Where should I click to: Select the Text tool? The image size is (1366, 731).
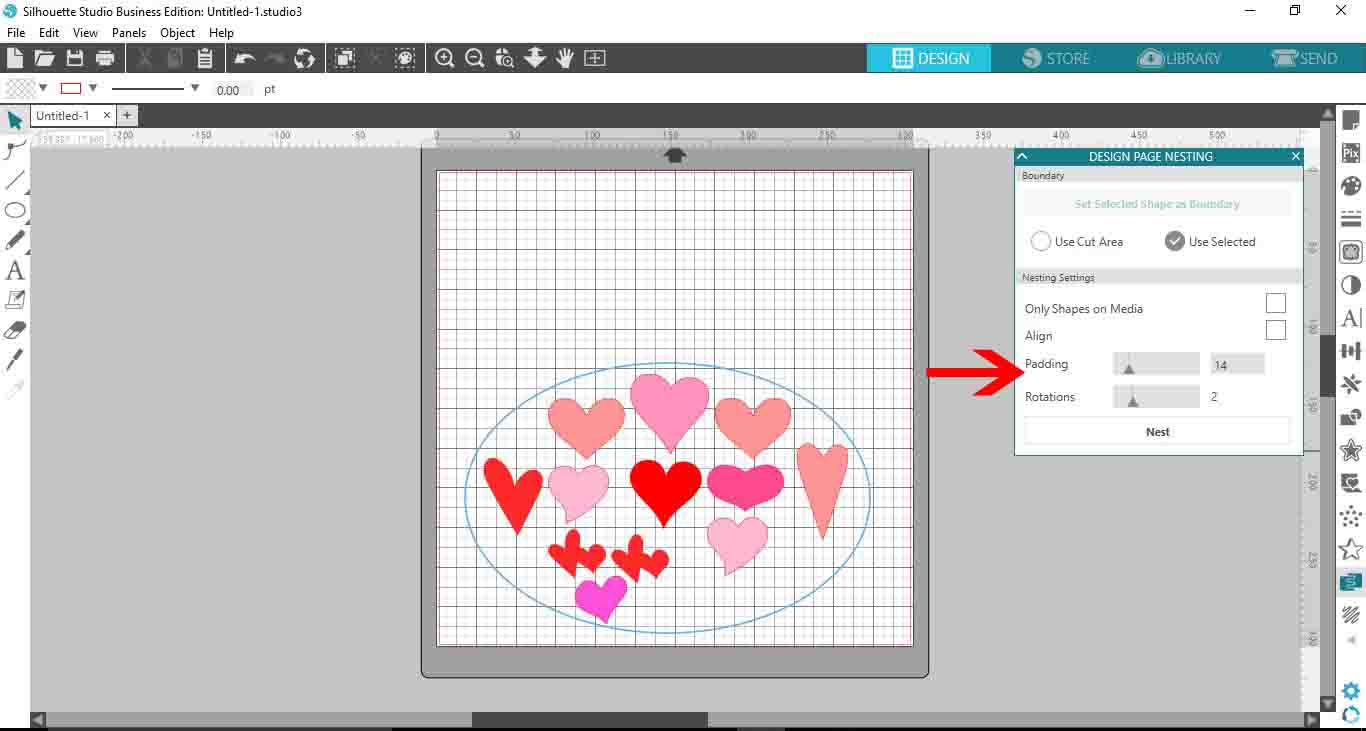[x=15, y=271]
